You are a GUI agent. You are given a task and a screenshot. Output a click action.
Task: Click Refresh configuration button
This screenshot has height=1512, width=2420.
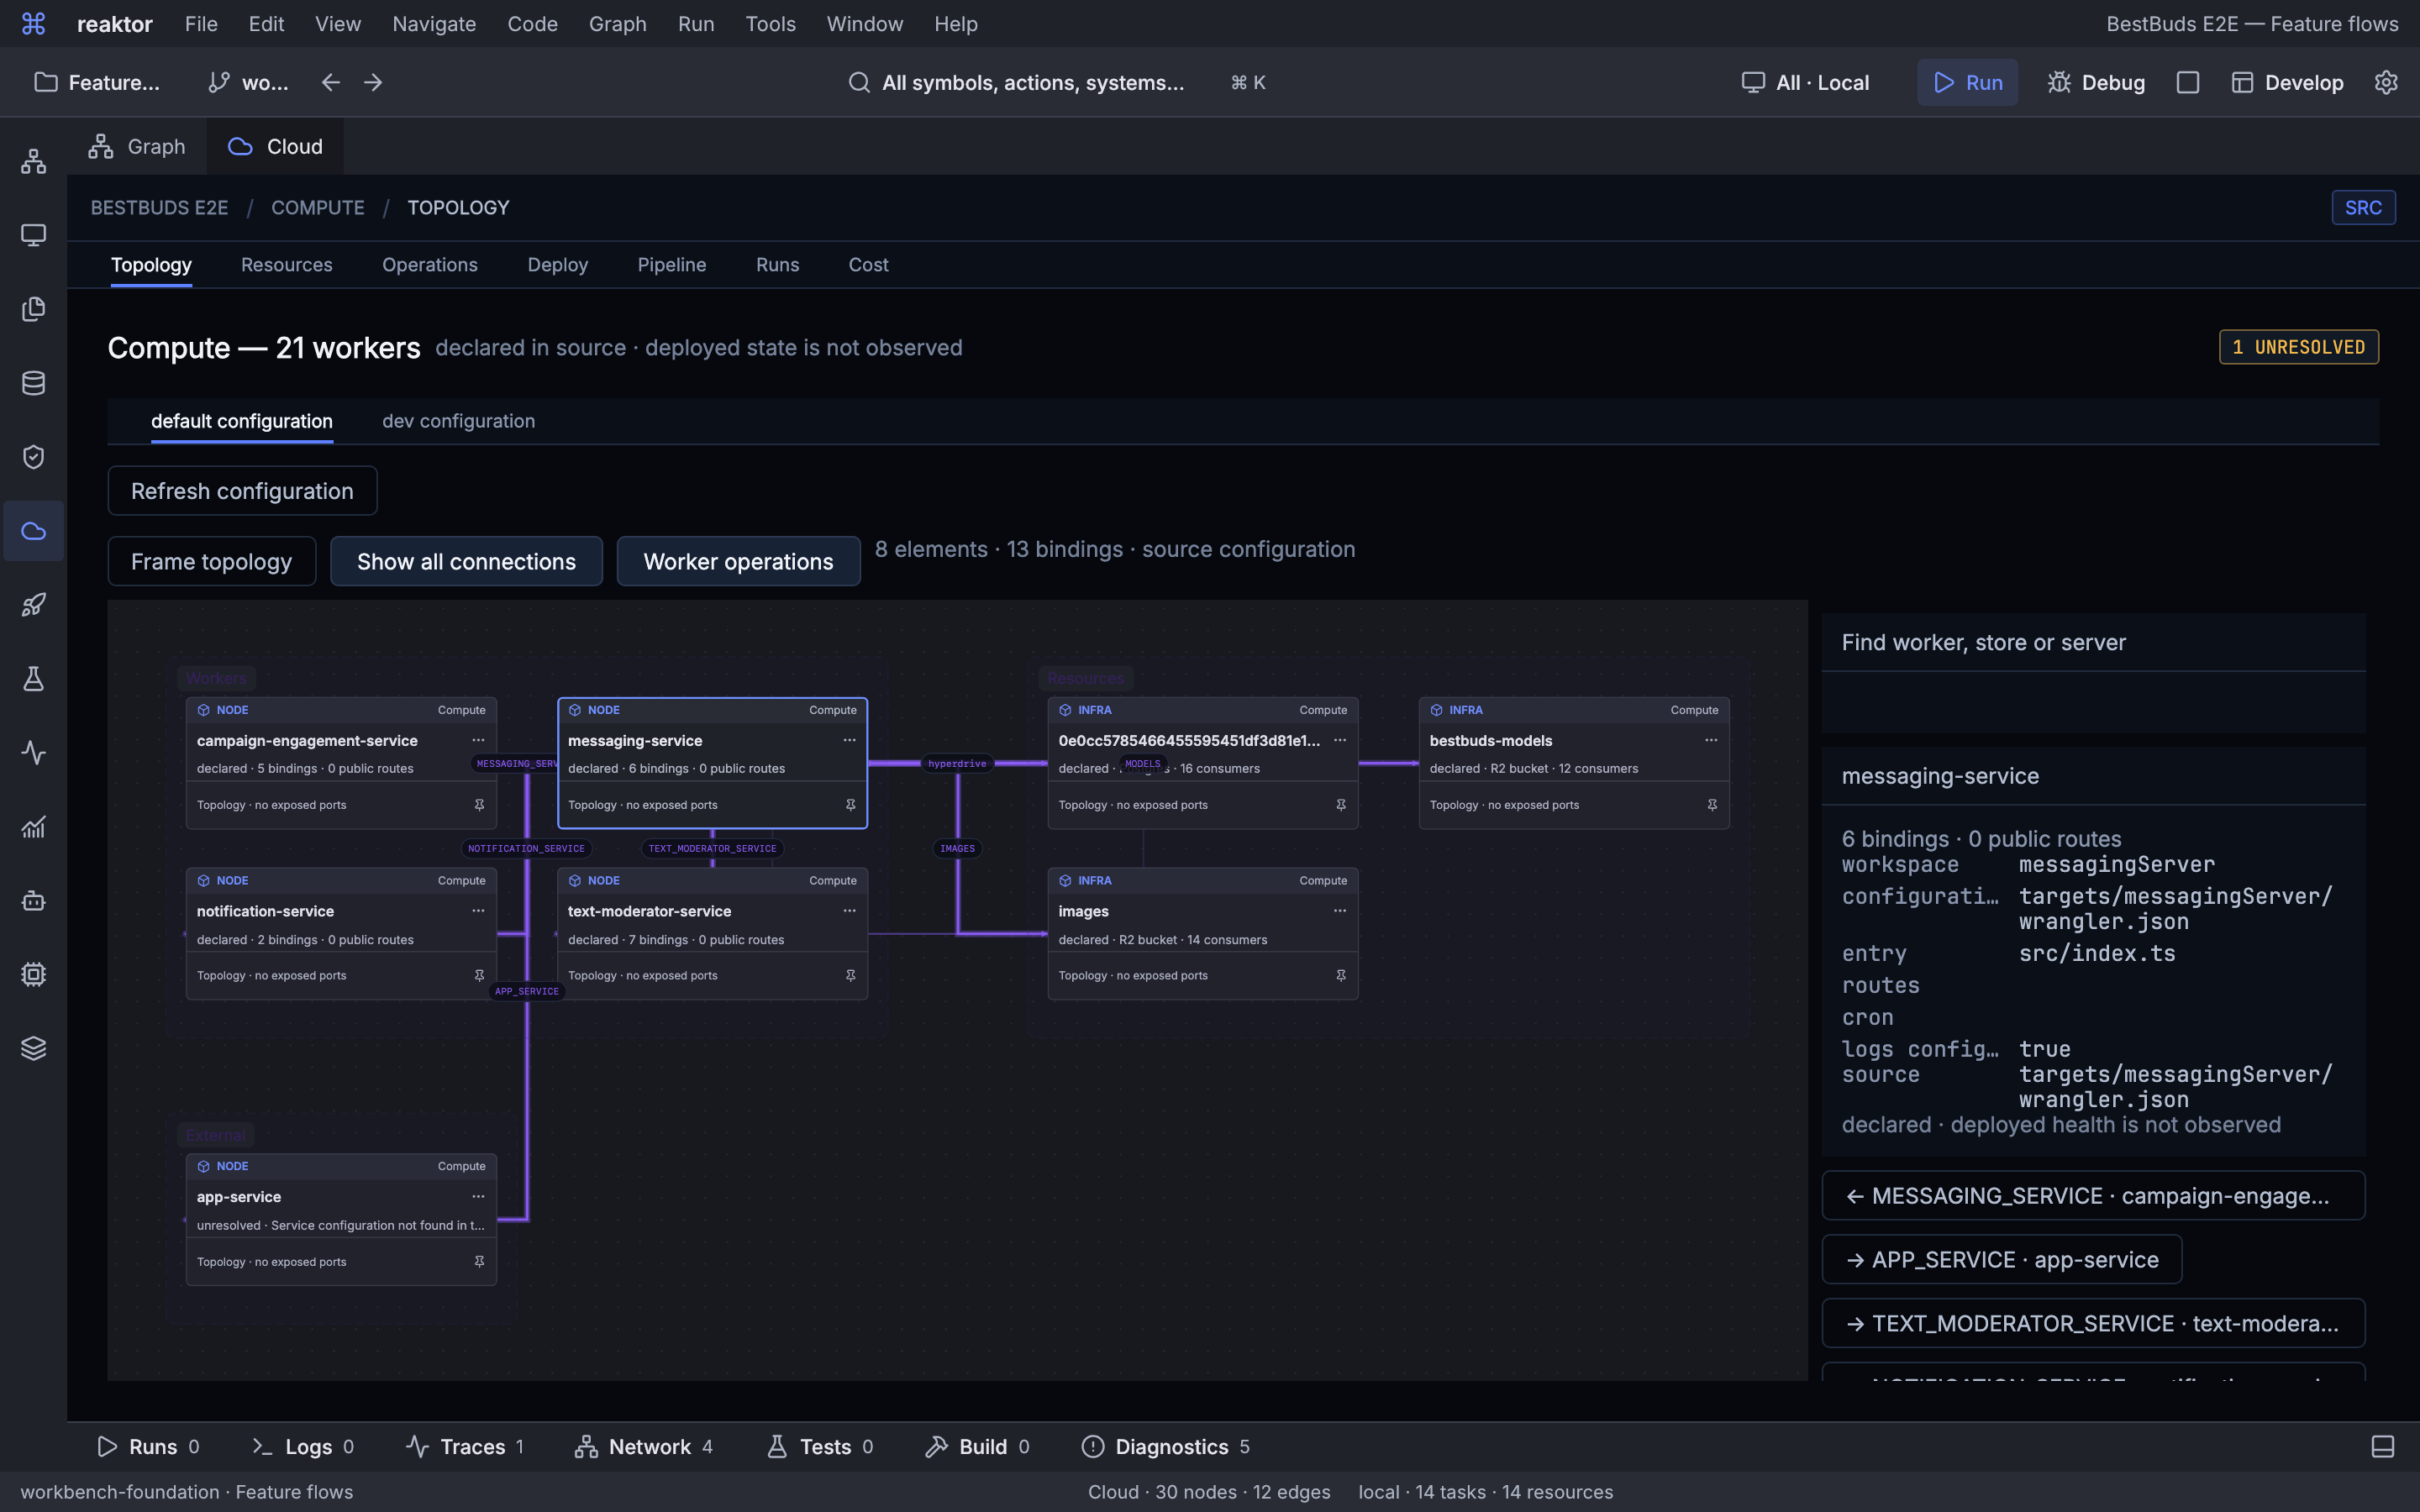point(242,491)
